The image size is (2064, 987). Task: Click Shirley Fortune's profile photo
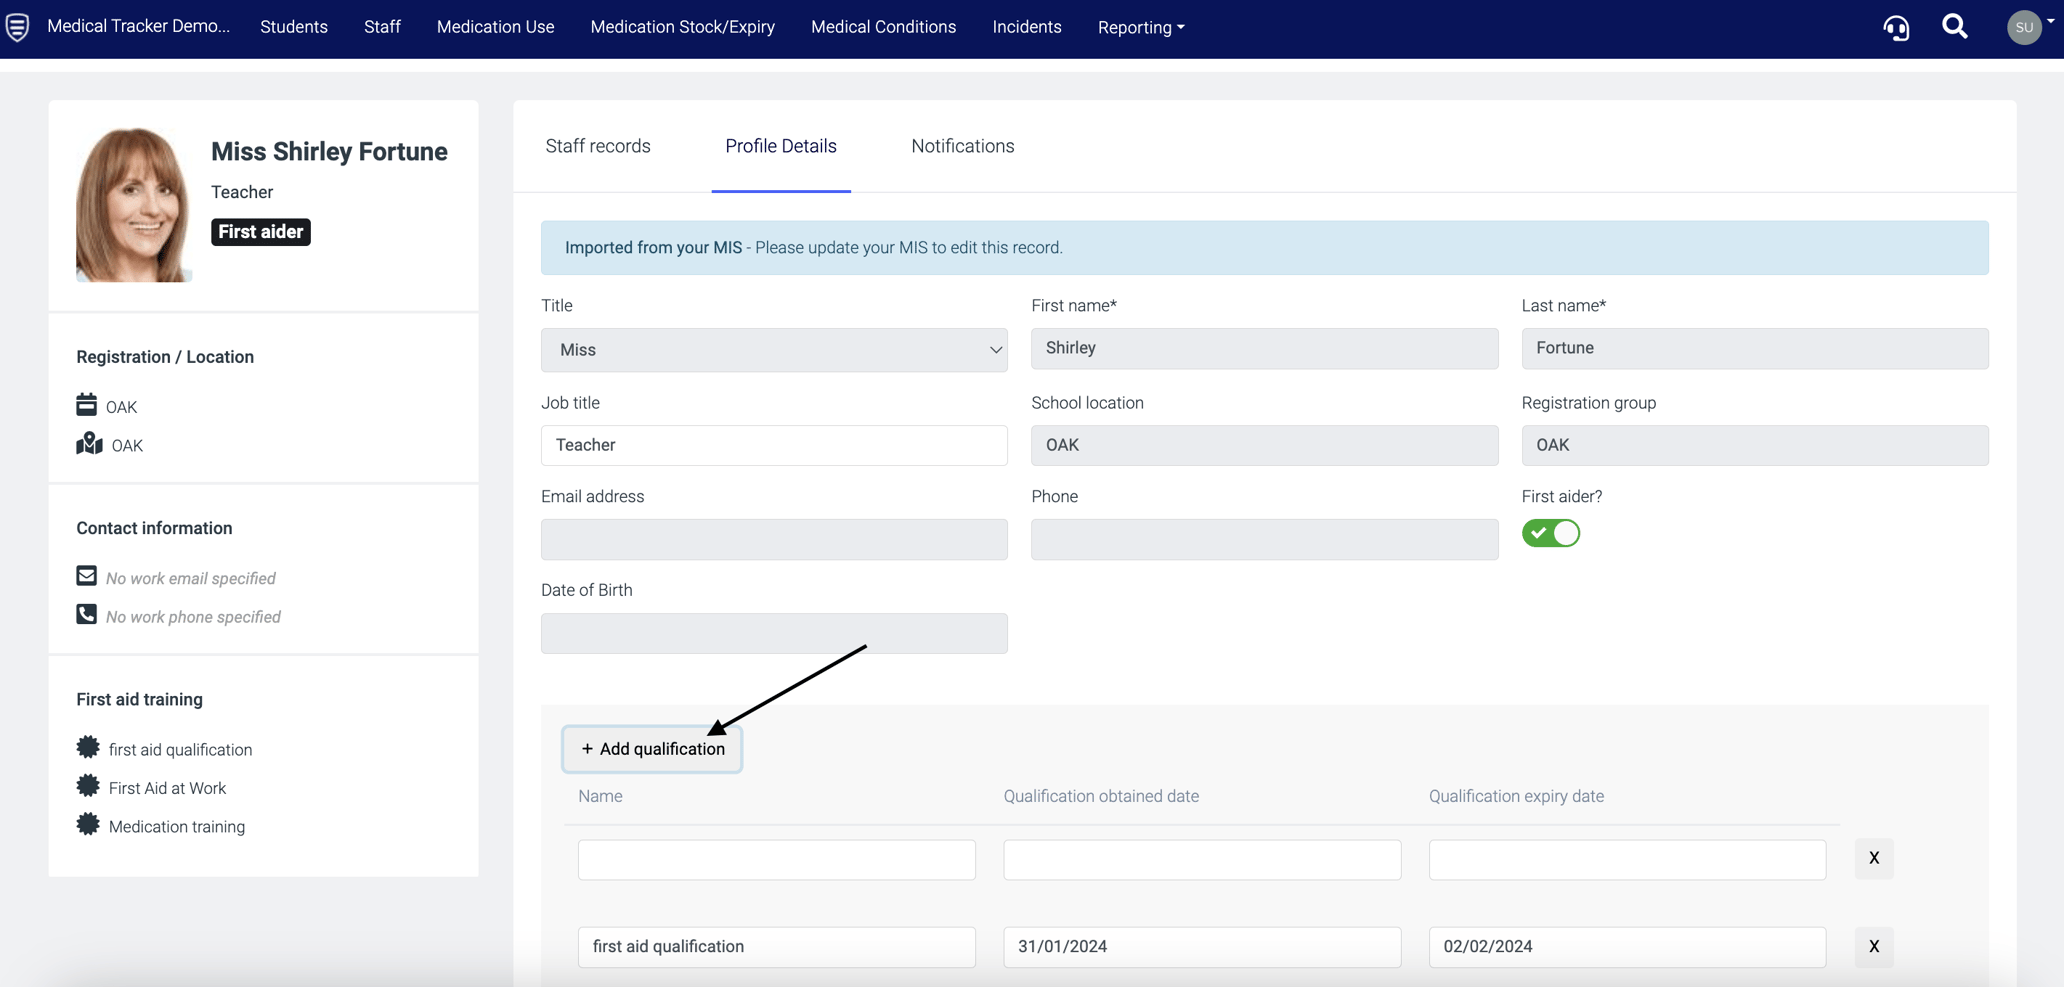click(x=134, y=204)
